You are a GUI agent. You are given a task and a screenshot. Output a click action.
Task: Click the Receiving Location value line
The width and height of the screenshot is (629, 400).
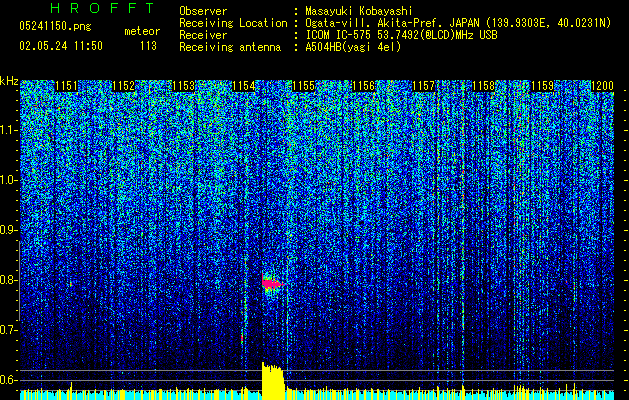click(458, 23)
